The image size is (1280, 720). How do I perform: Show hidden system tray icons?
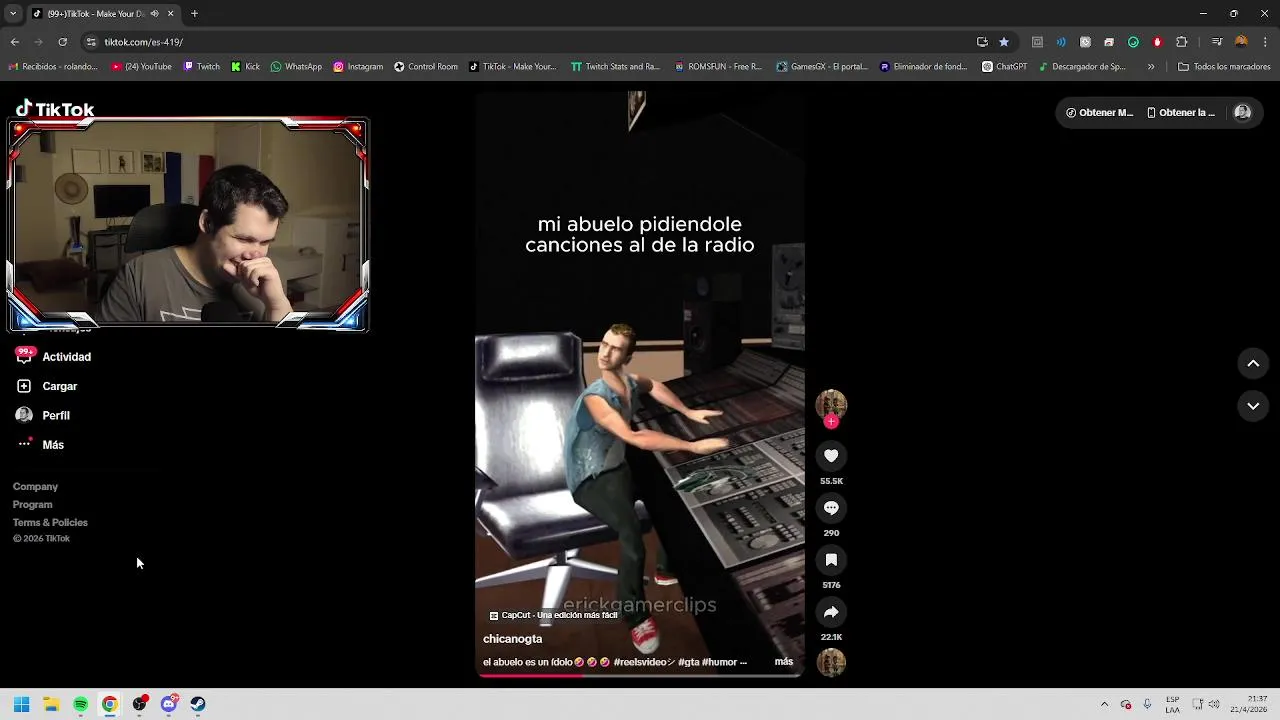tap(1104, 704)
